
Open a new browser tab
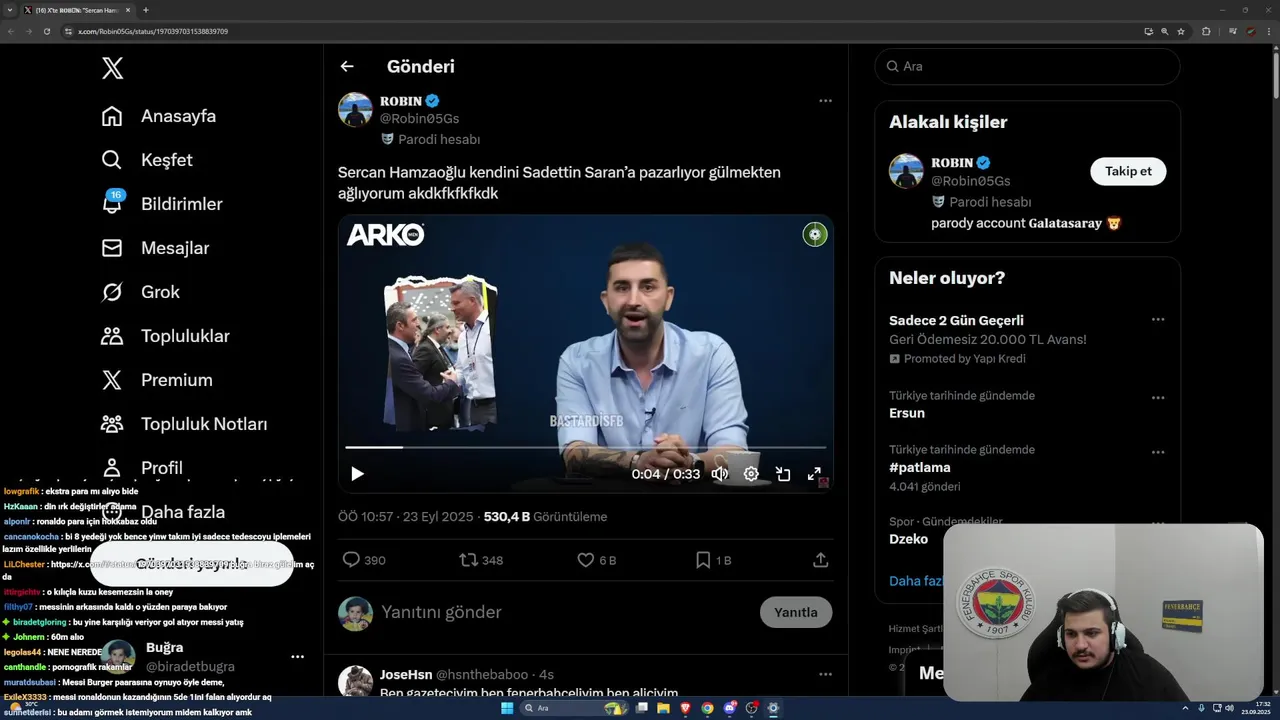[x=146, y=10]
